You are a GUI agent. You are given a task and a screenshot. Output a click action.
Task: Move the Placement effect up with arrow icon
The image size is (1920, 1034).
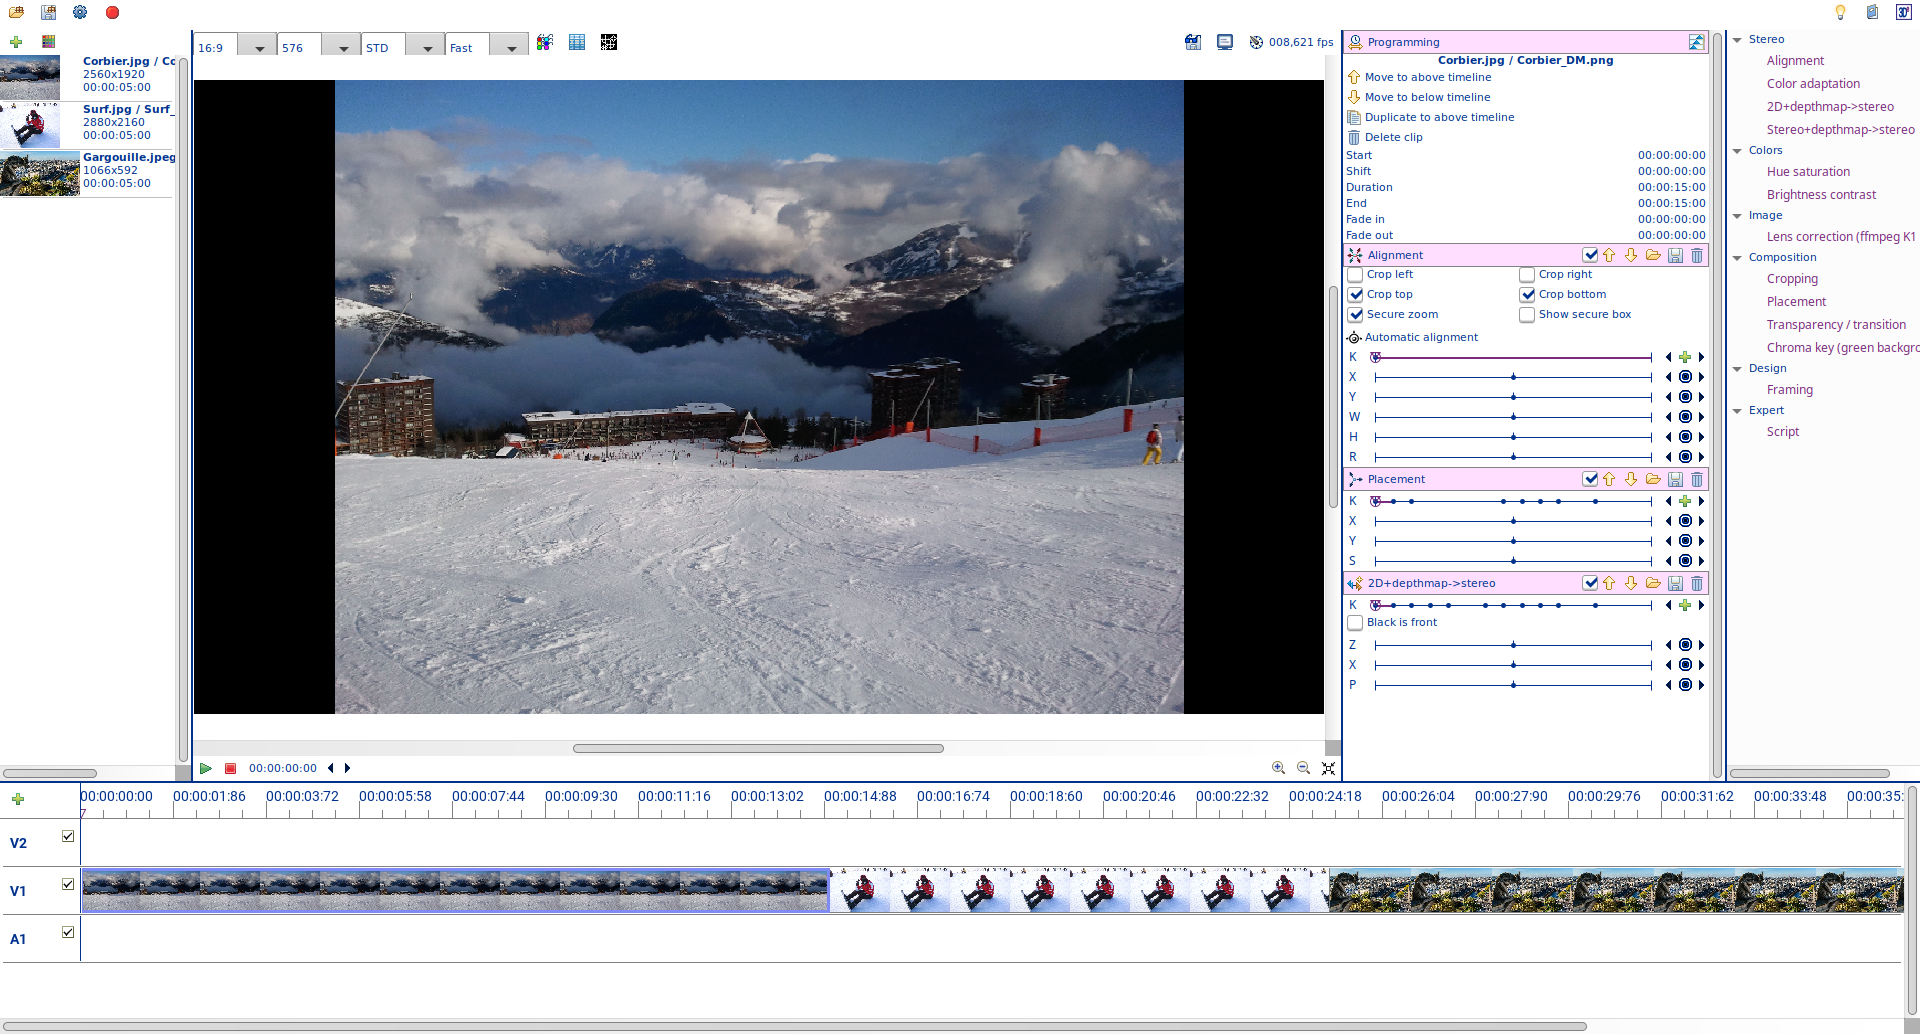pyautogui.click(x=1609, y=480)
